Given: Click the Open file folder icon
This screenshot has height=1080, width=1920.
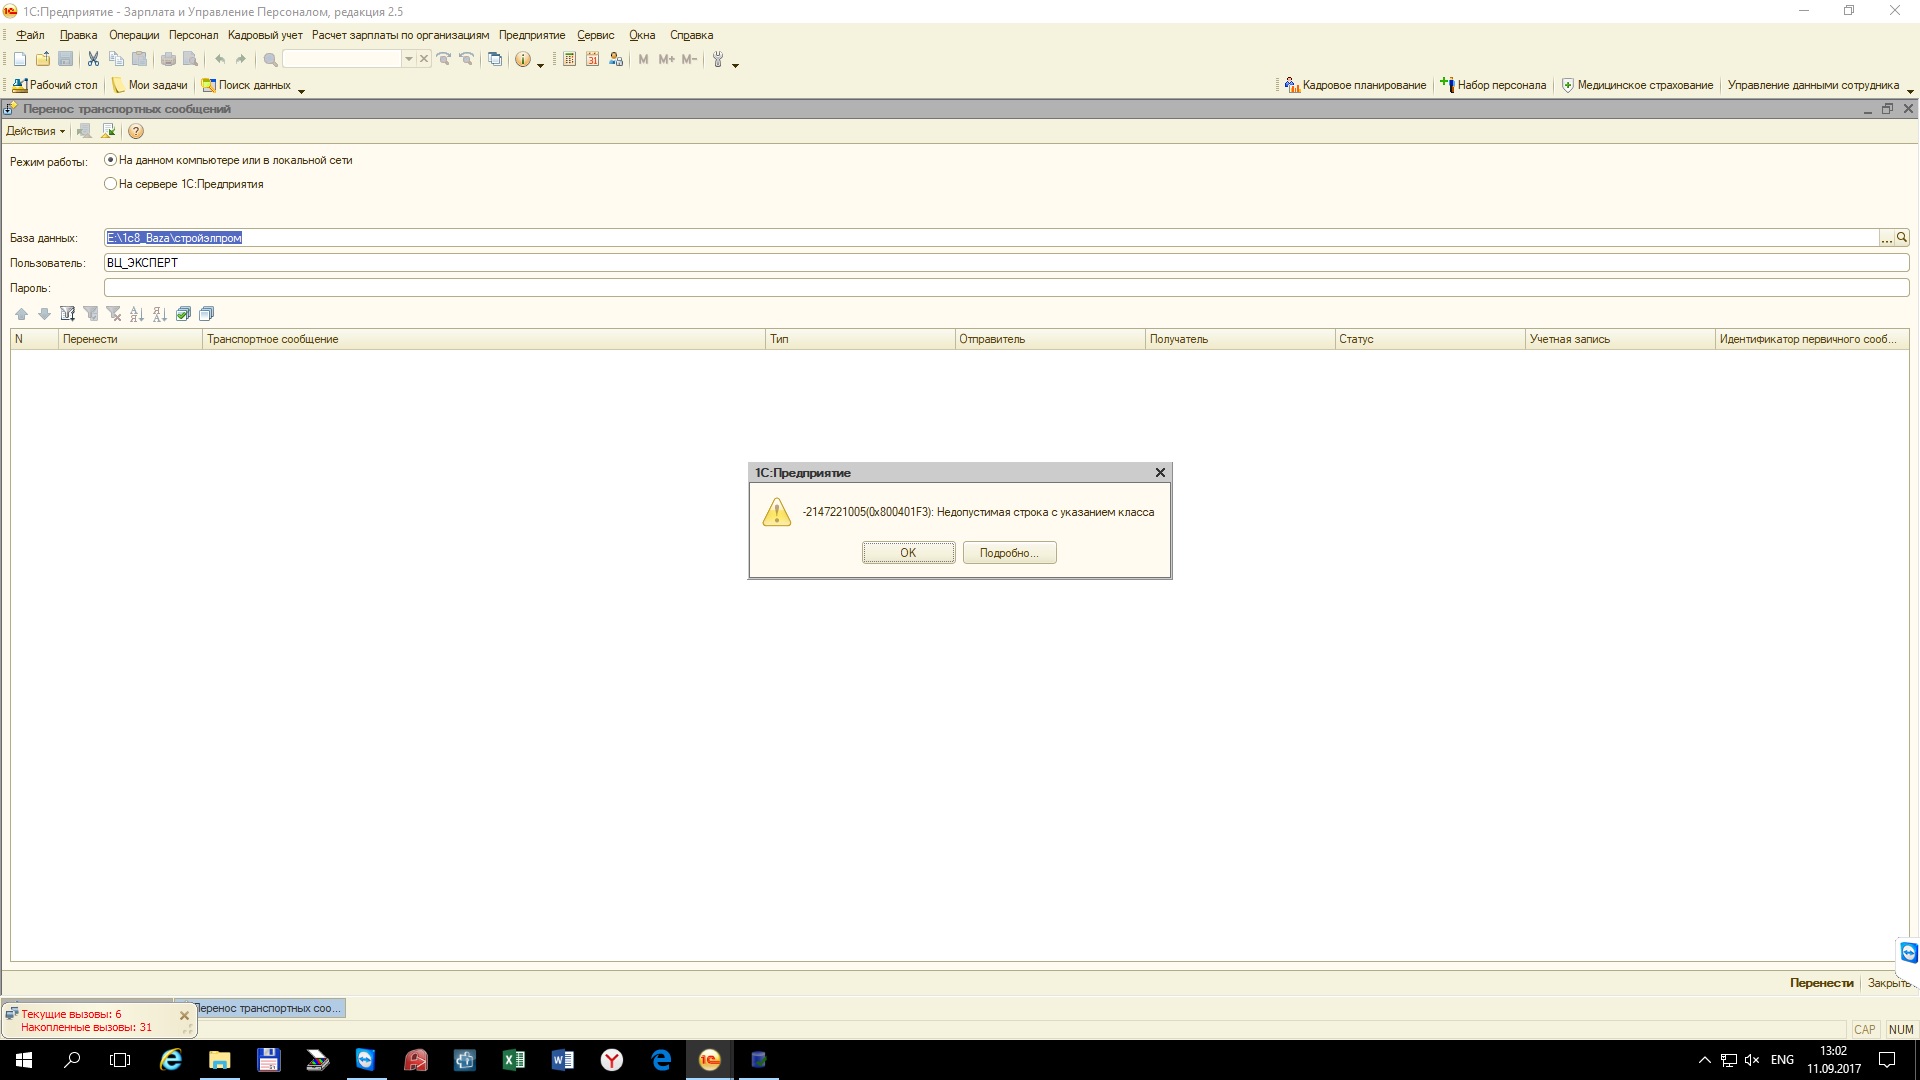Looking at the screenshot, I should tap(43, 60).
